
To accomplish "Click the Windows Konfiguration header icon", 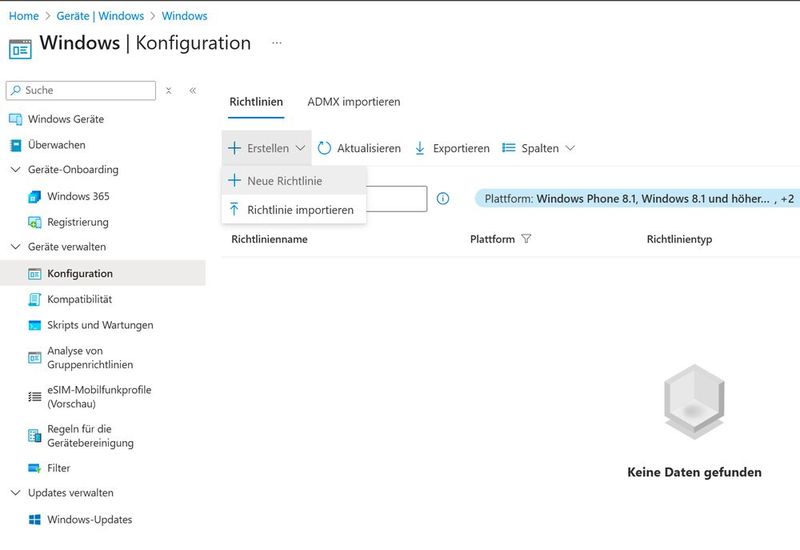I will point(20,49).
